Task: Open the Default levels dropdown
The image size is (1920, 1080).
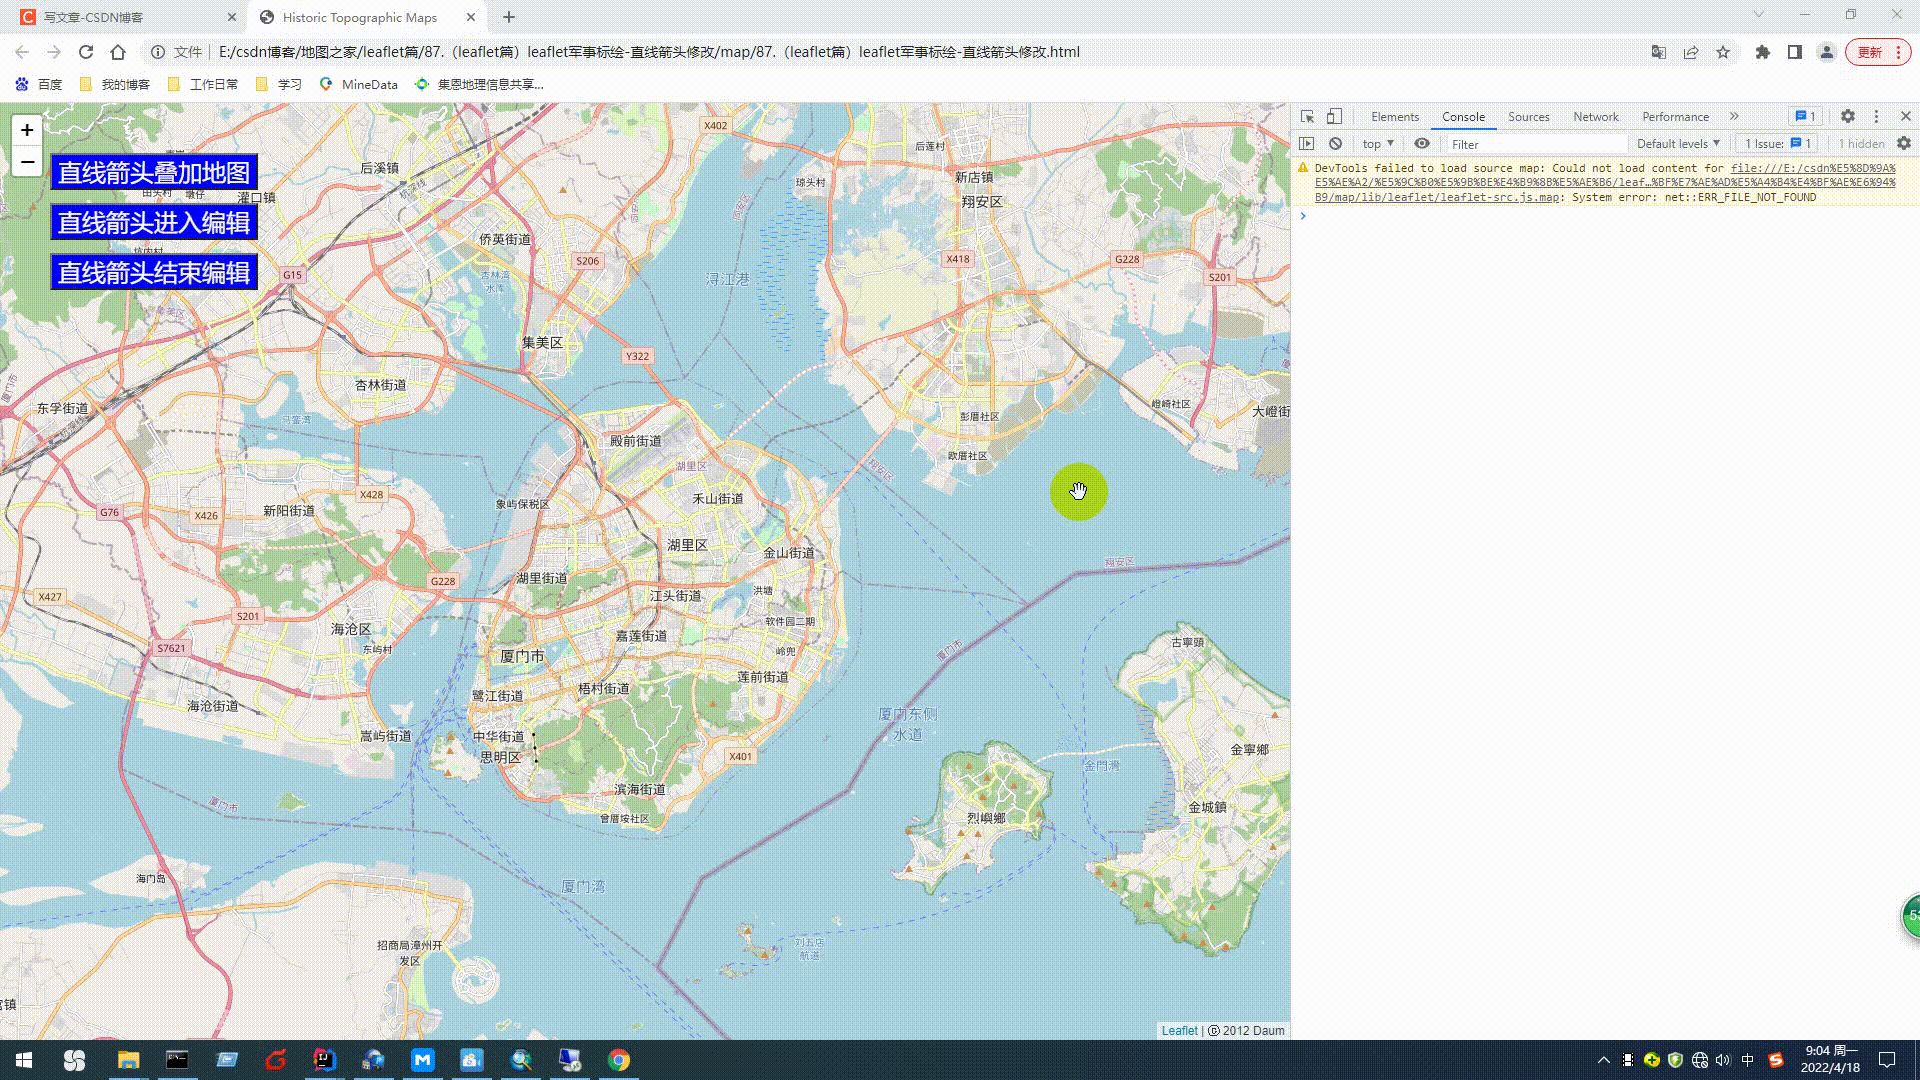Action: pyautogui.click(x=1678, y=144)
